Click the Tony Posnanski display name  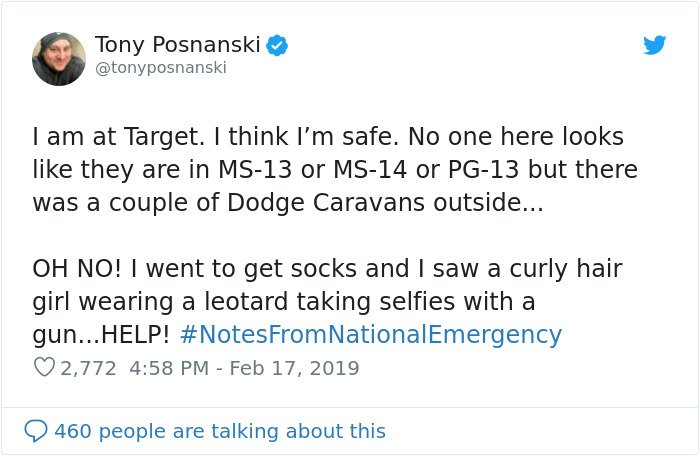click(177, 45)
